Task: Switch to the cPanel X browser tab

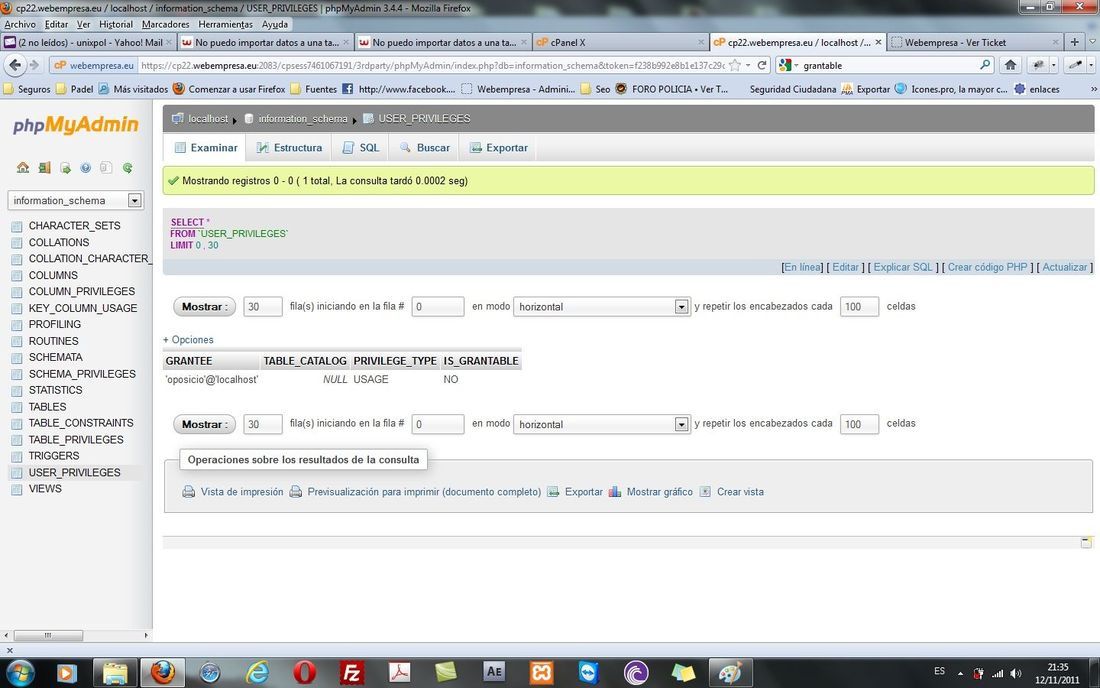Action: coord(620,42)
